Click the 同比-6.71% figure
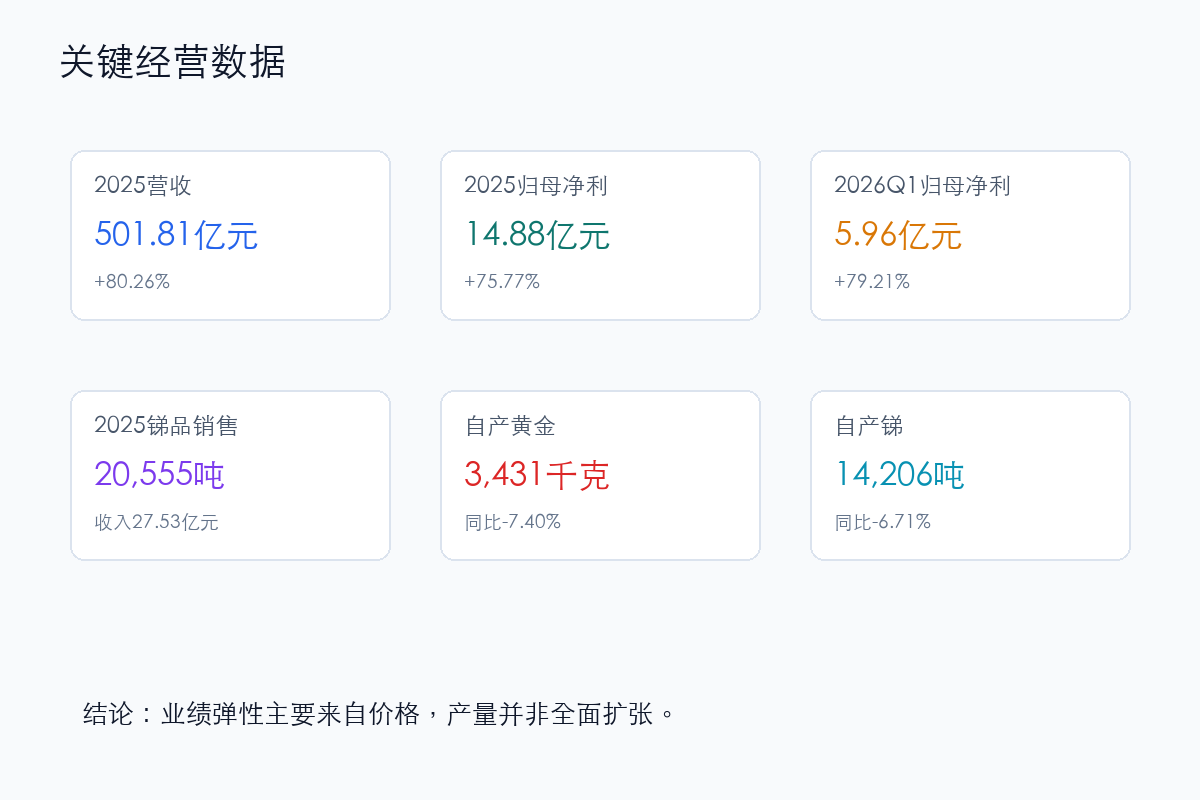The height and width of the screenshot is (800, 1200). click(883, 521)
